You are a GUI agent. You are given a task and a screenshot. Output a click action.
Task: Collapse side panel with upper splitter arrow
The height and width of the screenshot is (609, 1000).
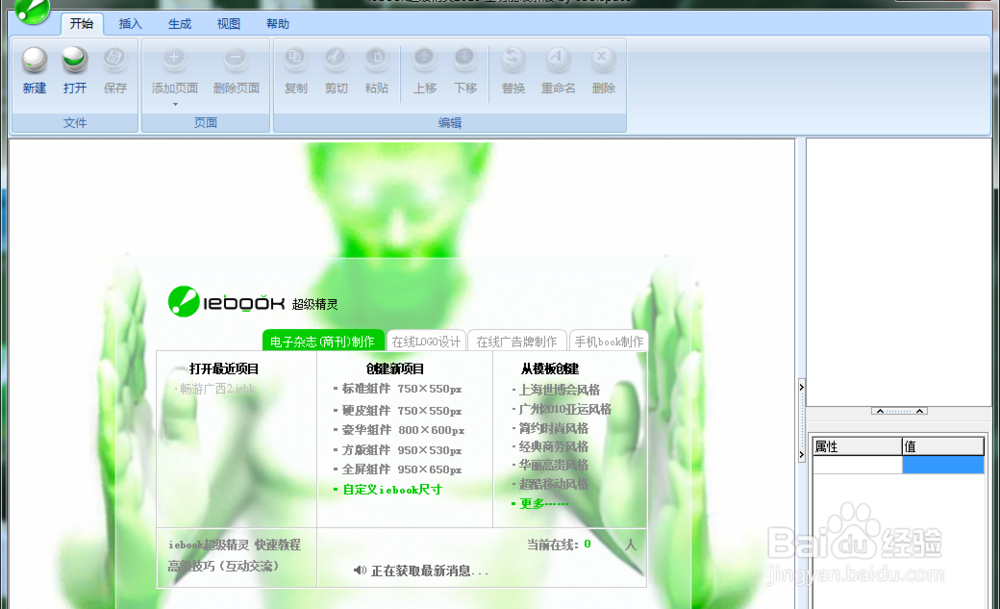[802, 387]
